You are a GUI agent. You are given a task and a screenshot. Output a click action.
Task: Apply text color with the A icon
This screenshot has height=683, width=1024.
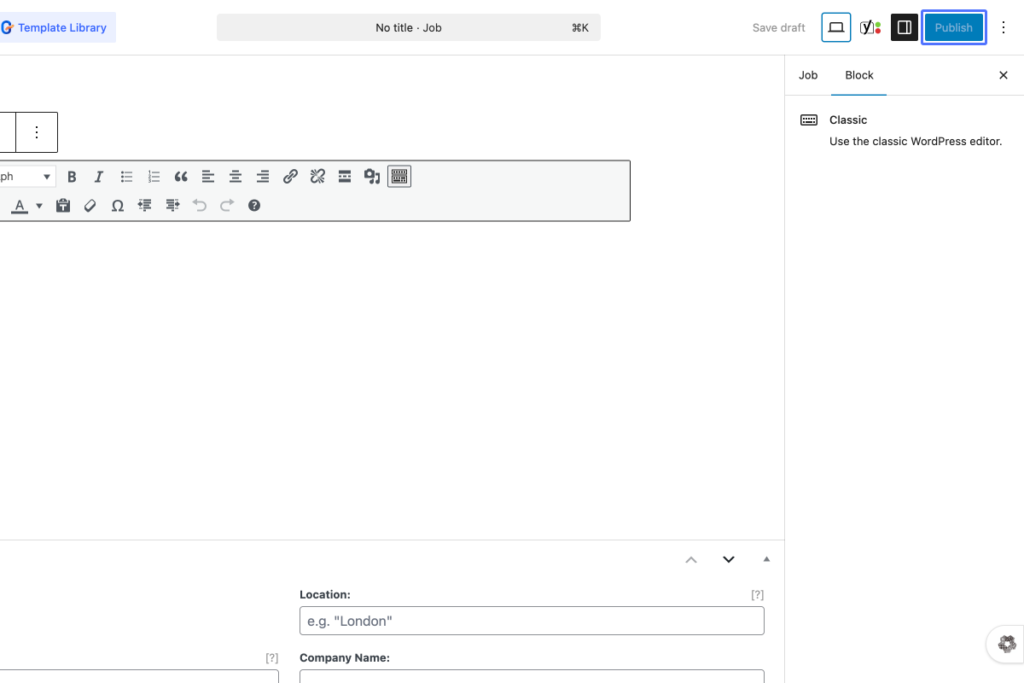pyautogui.click(x=20, y=206)
